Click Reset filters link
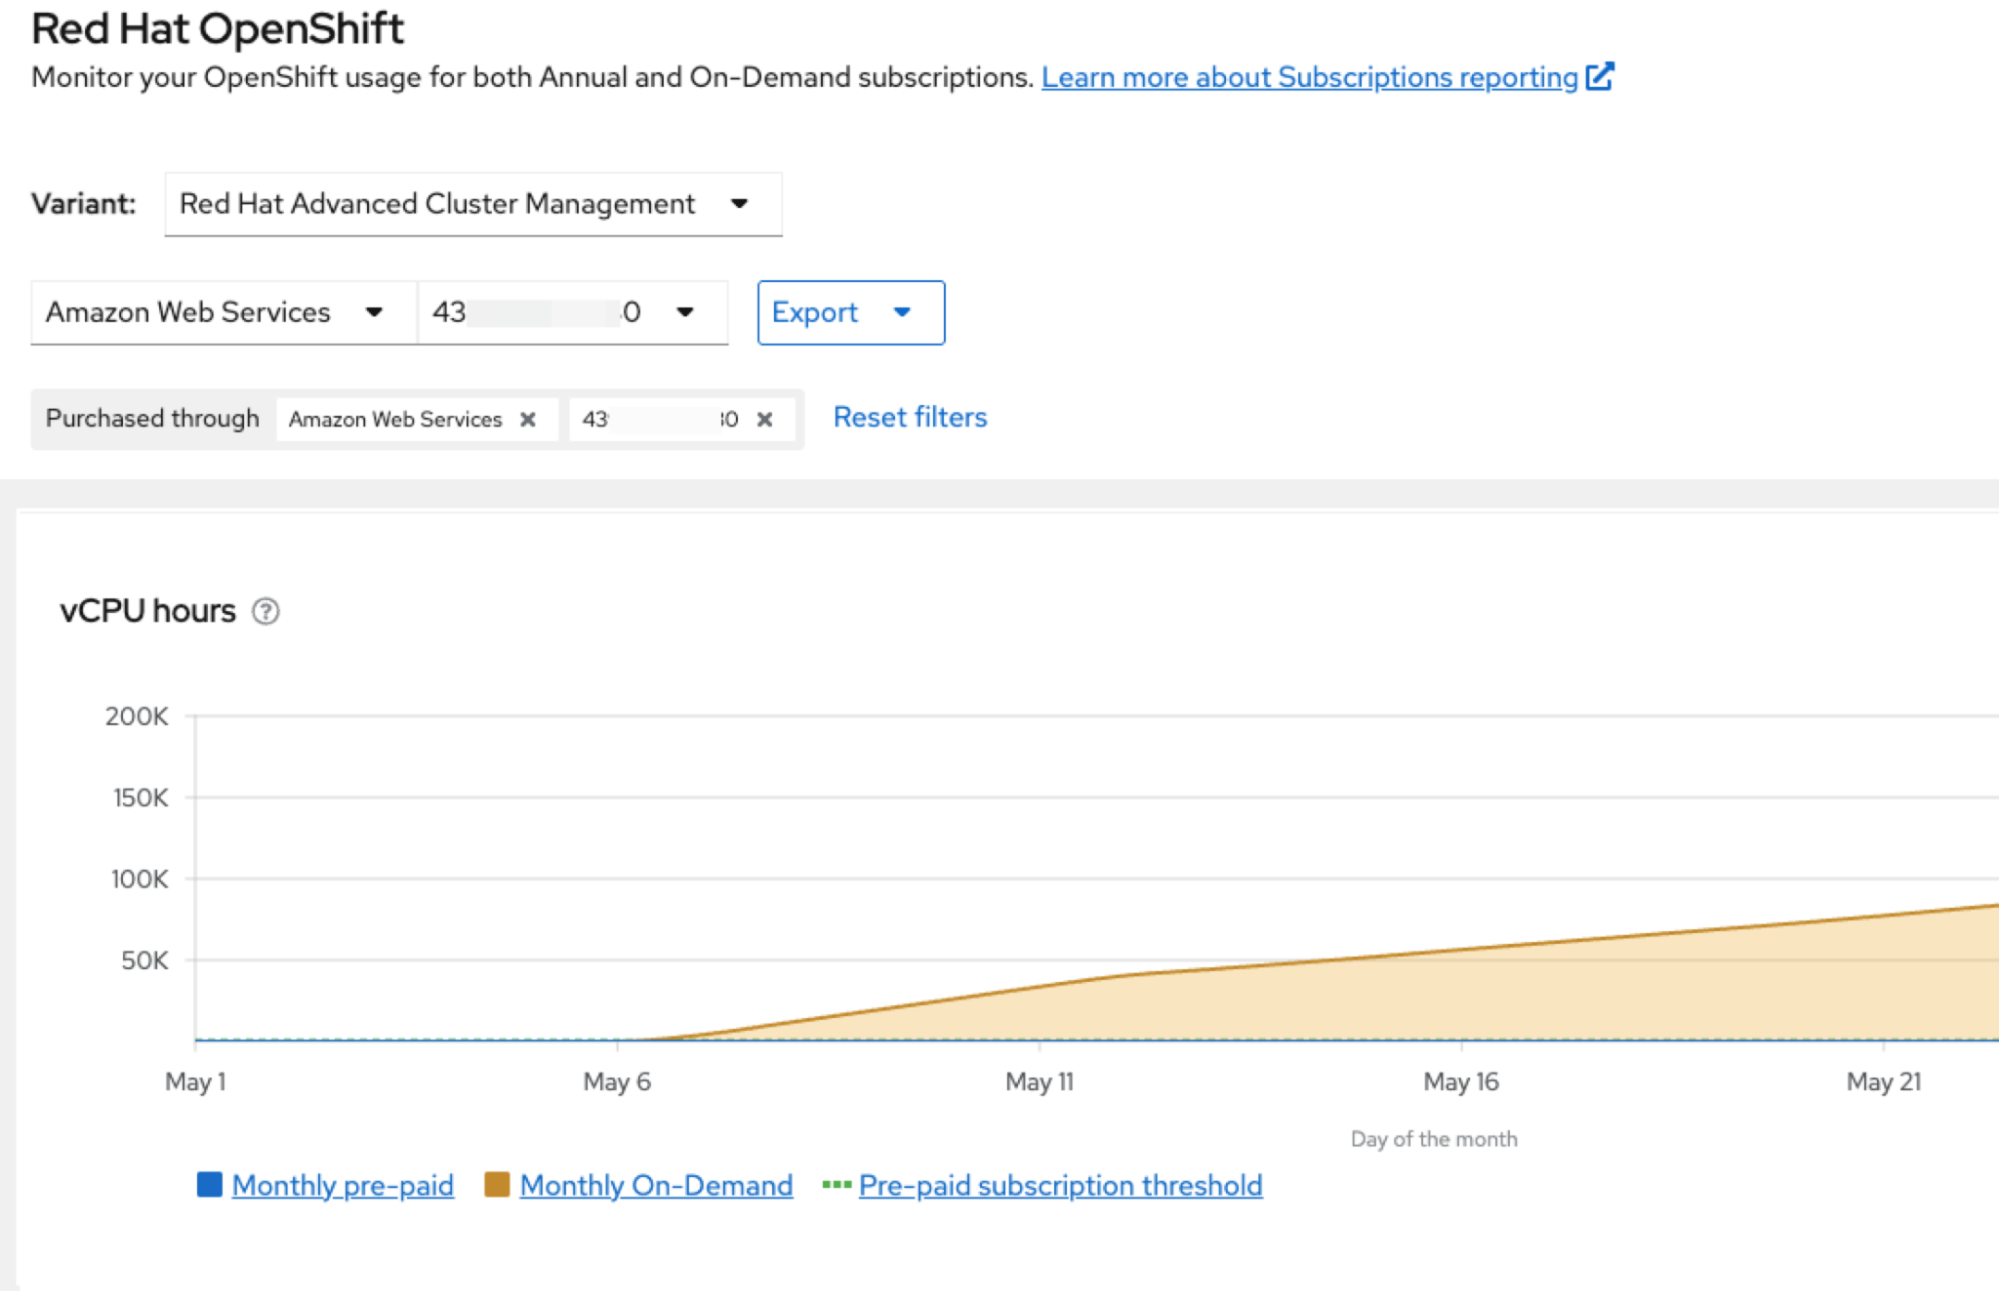 [910, 417]
